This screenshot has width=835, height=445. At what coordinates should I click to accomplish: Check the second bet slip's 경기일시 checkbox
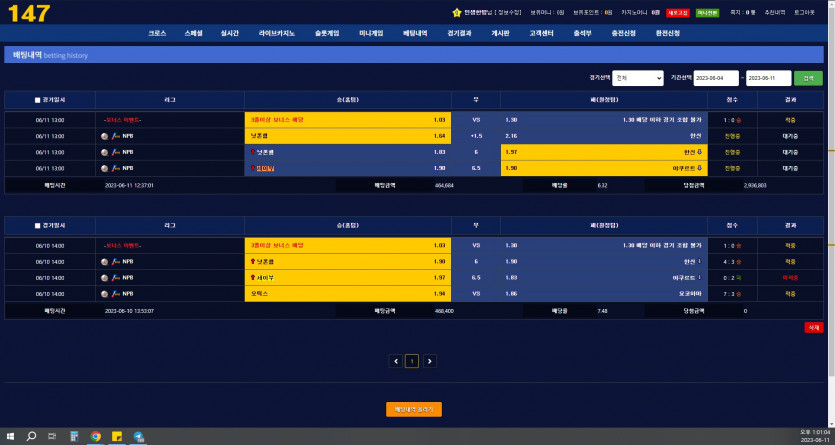[37, 226]
